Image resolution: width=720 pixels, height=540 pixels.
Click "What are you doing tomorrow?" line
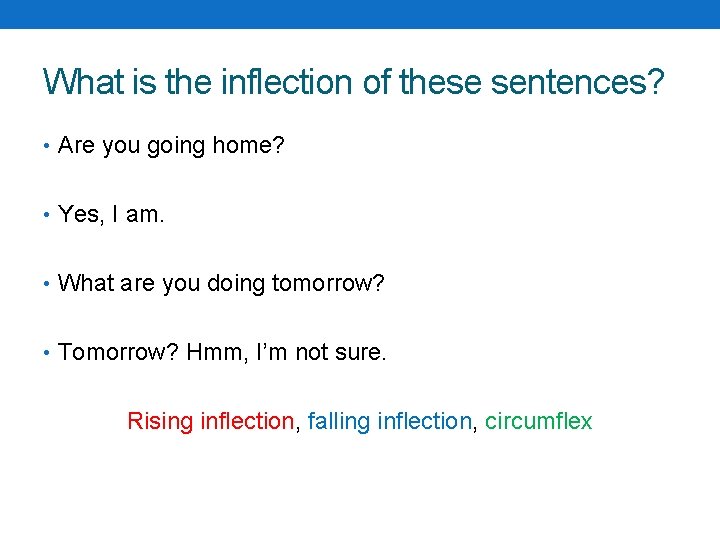click(x=221, y=284)
